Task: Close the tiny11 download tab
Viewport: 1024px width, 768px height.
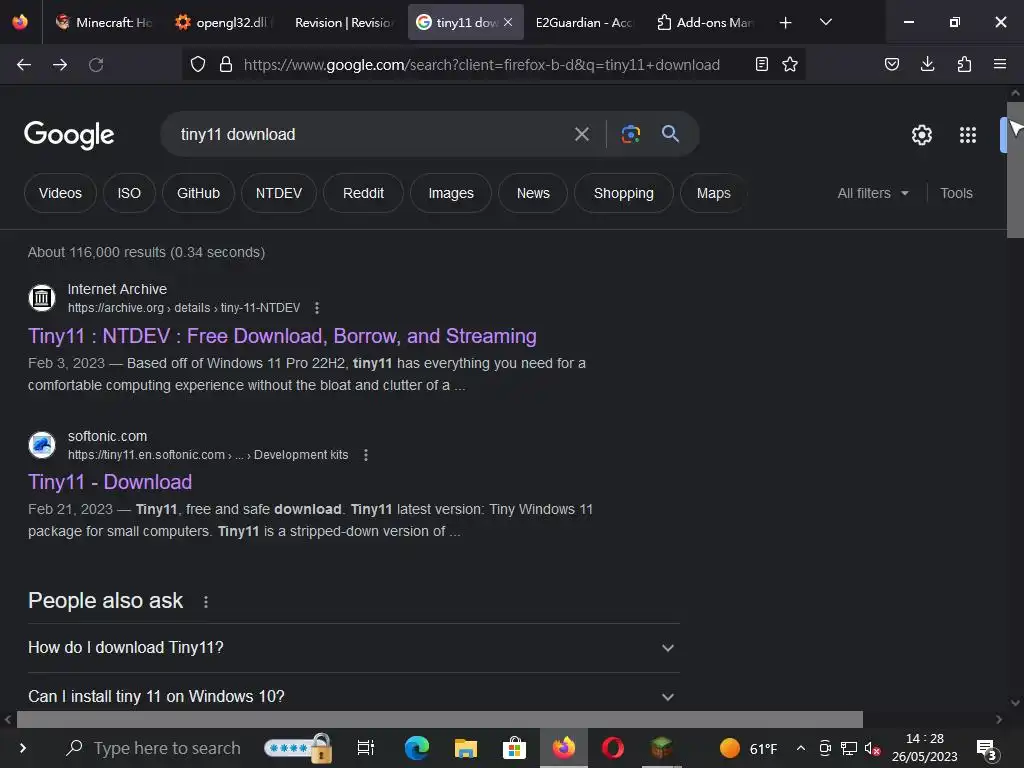Action: (508, 22)
